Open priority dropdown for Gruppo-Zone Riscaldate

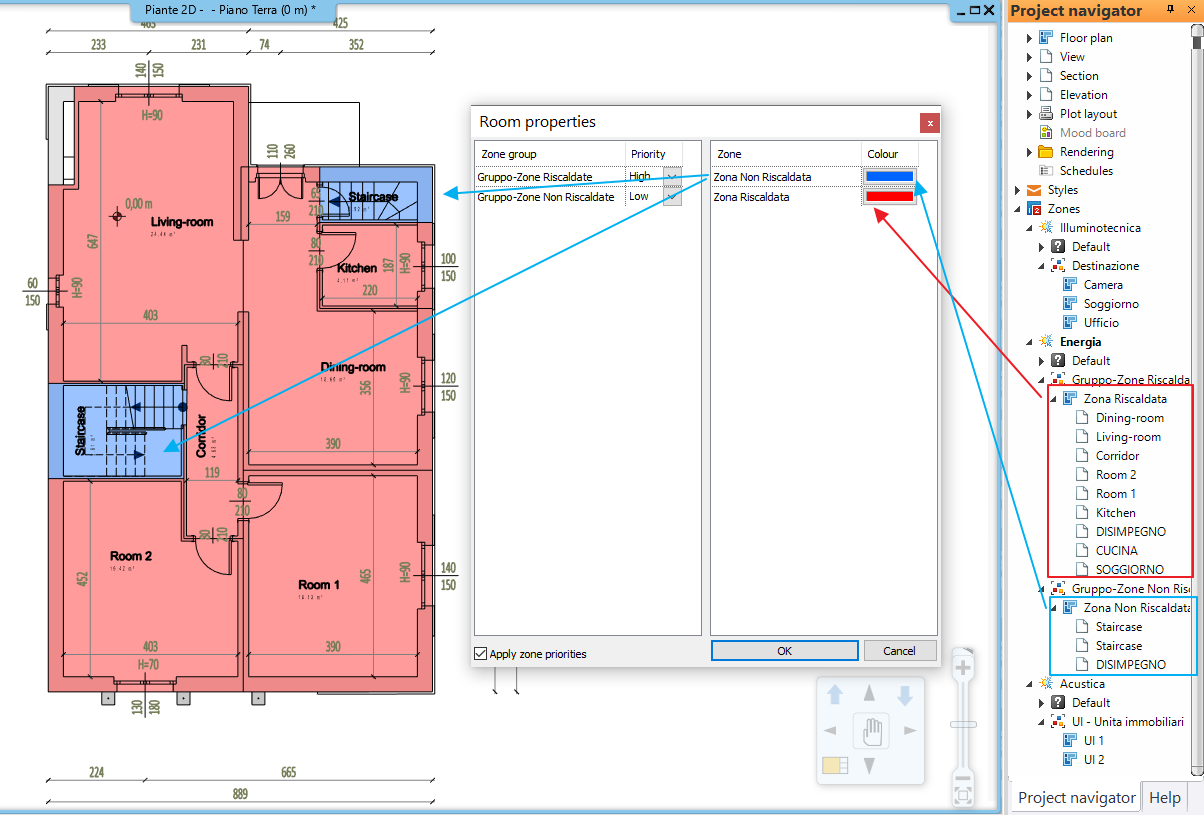pyautogui.click(x=672, y=177)
